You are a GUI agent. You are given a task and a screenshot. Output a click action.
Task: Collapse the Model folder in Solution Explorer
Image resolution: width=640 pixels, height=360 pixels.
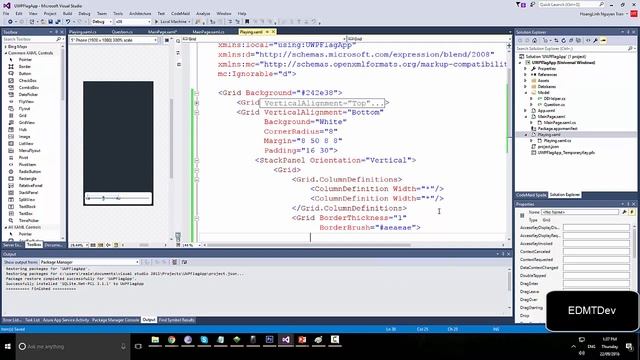coord(525,93)
